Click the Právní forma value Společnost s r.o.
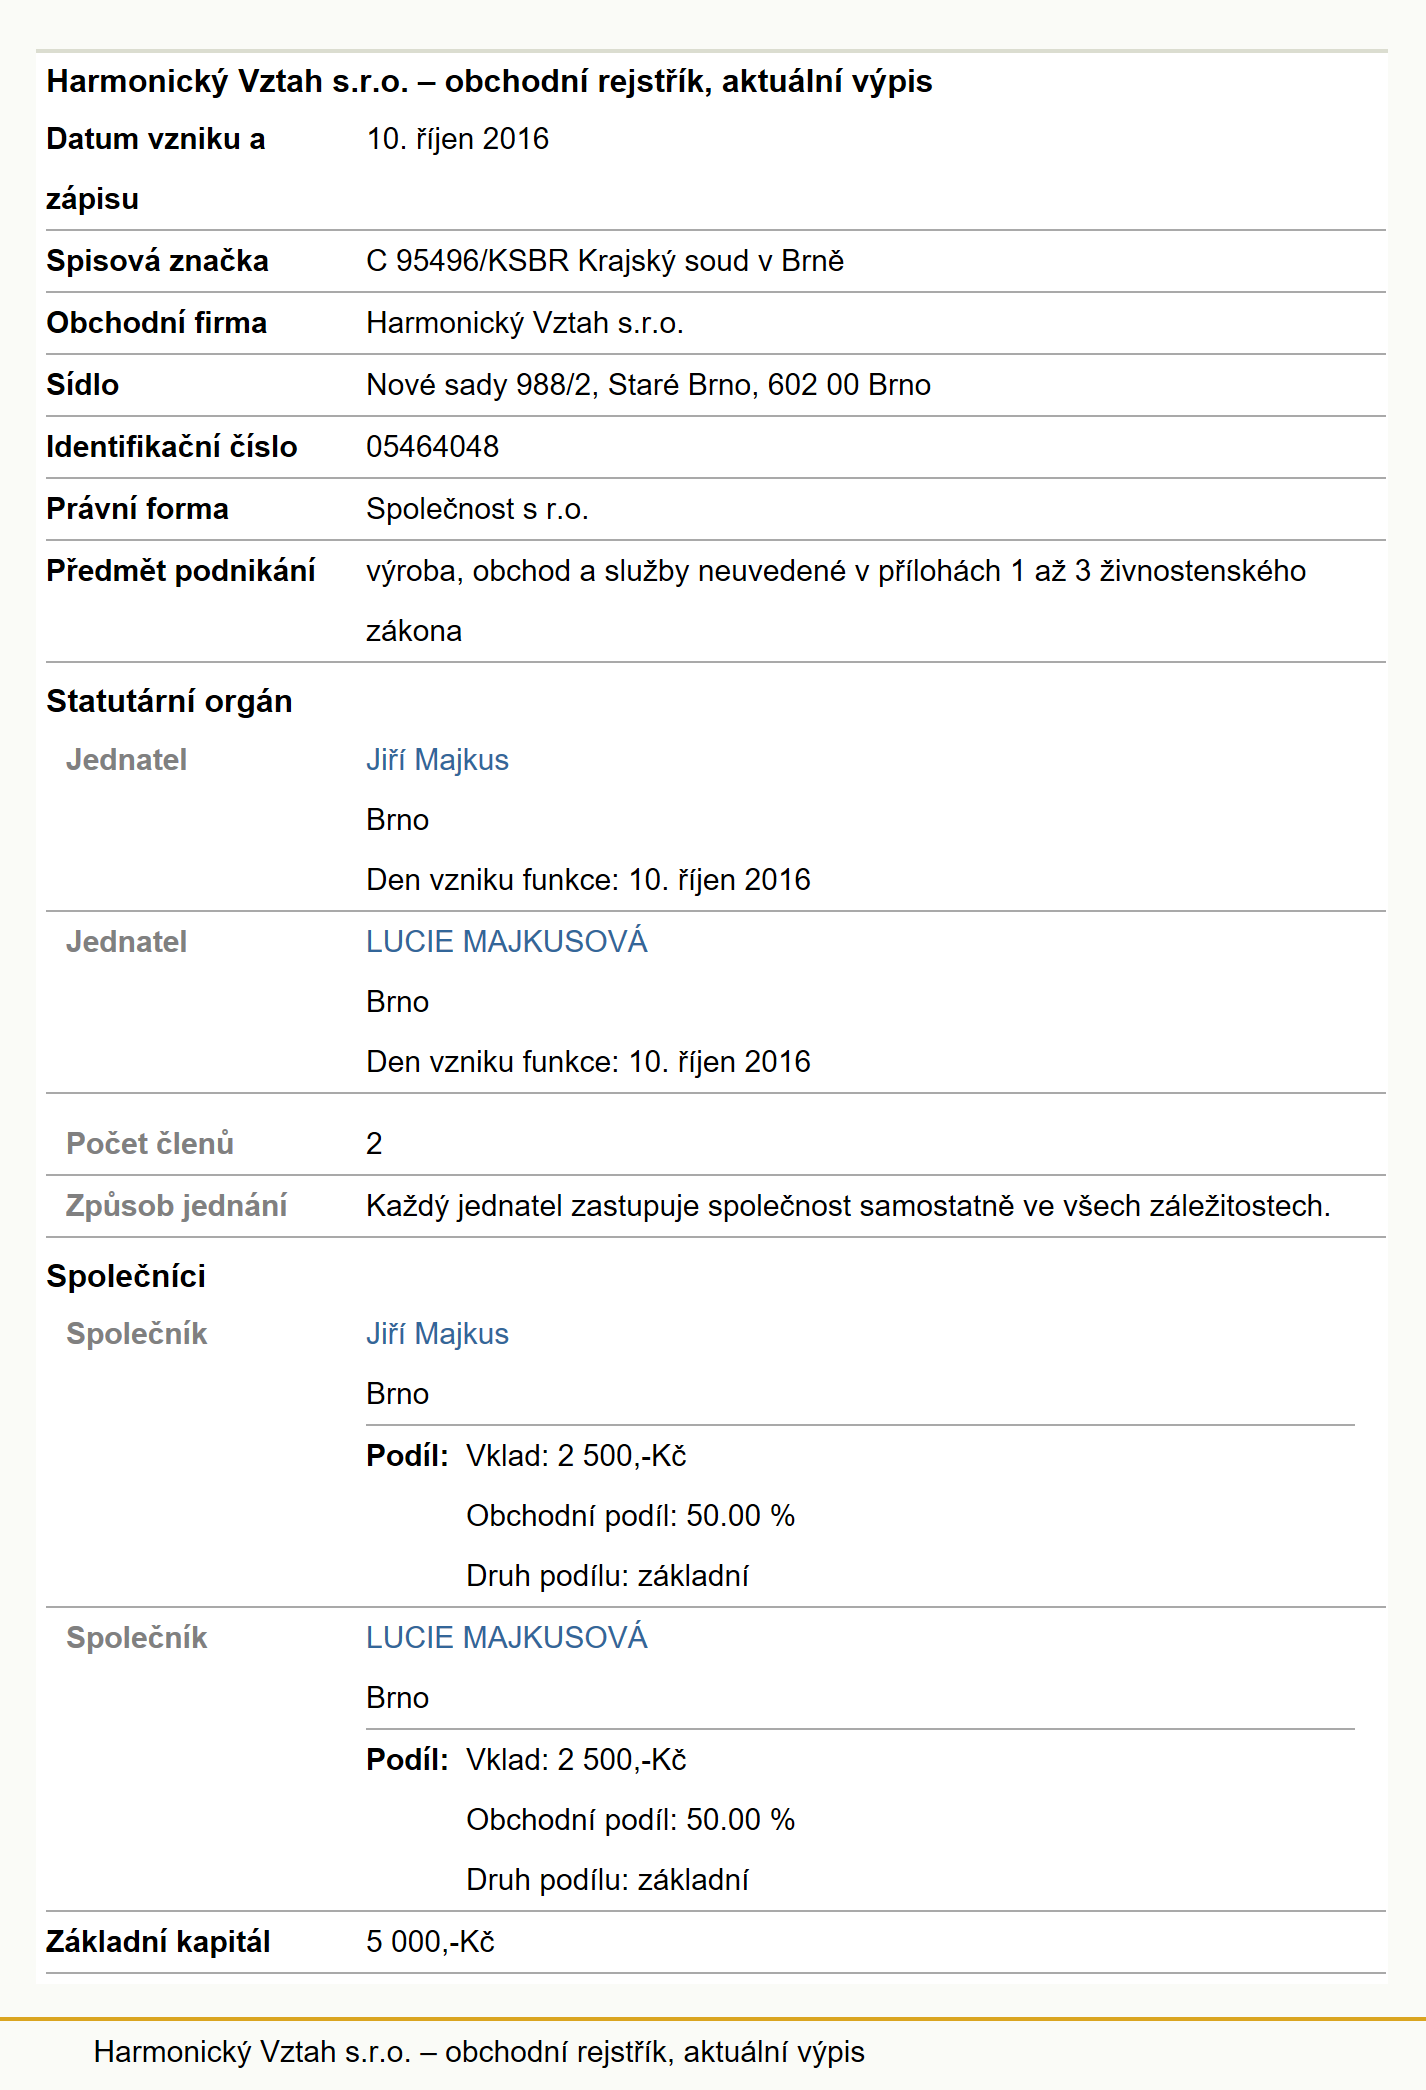The width and height of the screenshot is (1426, 2090). click(x=477, y=509)
